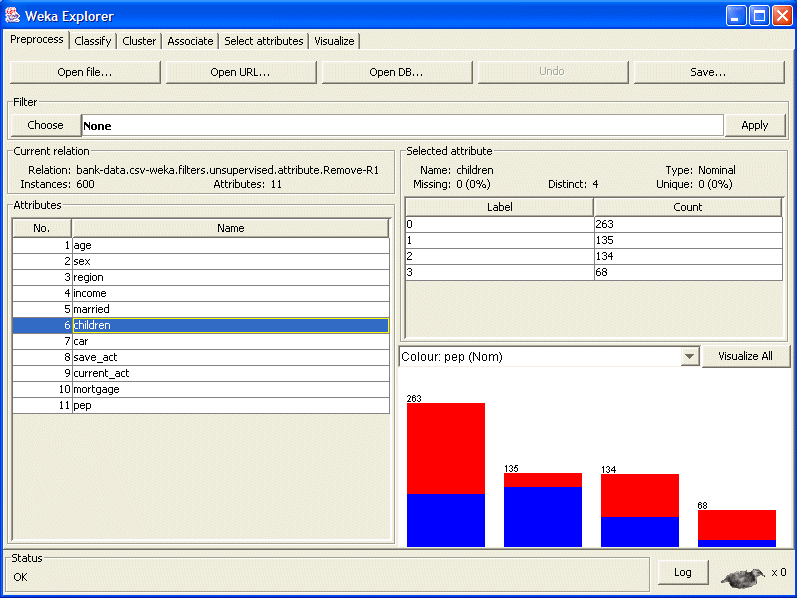Open the Colour pep (Nom) dropdown
797x598 pixels.
549,357
